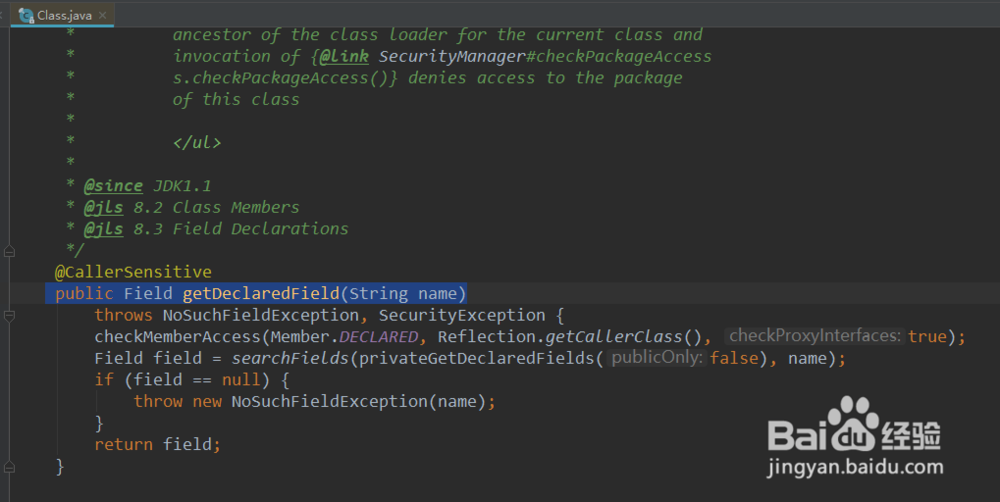
Task: Select the Class.java tab
Action: pyautogui.click(x=64, y=16)
